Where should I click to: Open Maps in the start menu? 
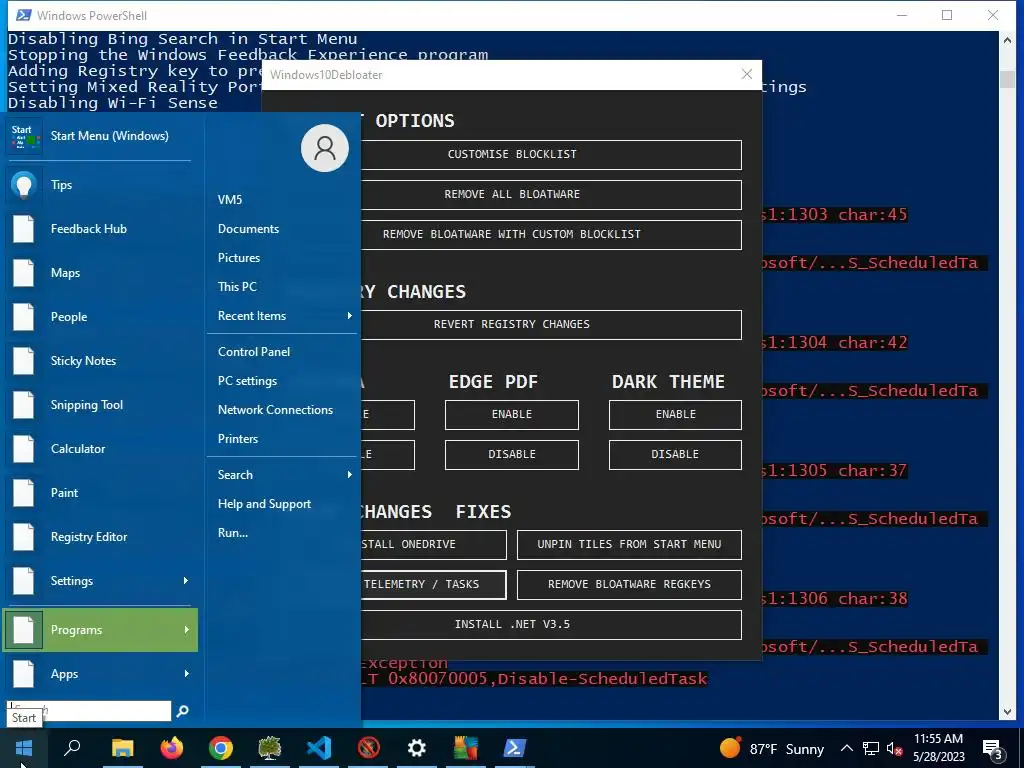(x=101, y=273)
